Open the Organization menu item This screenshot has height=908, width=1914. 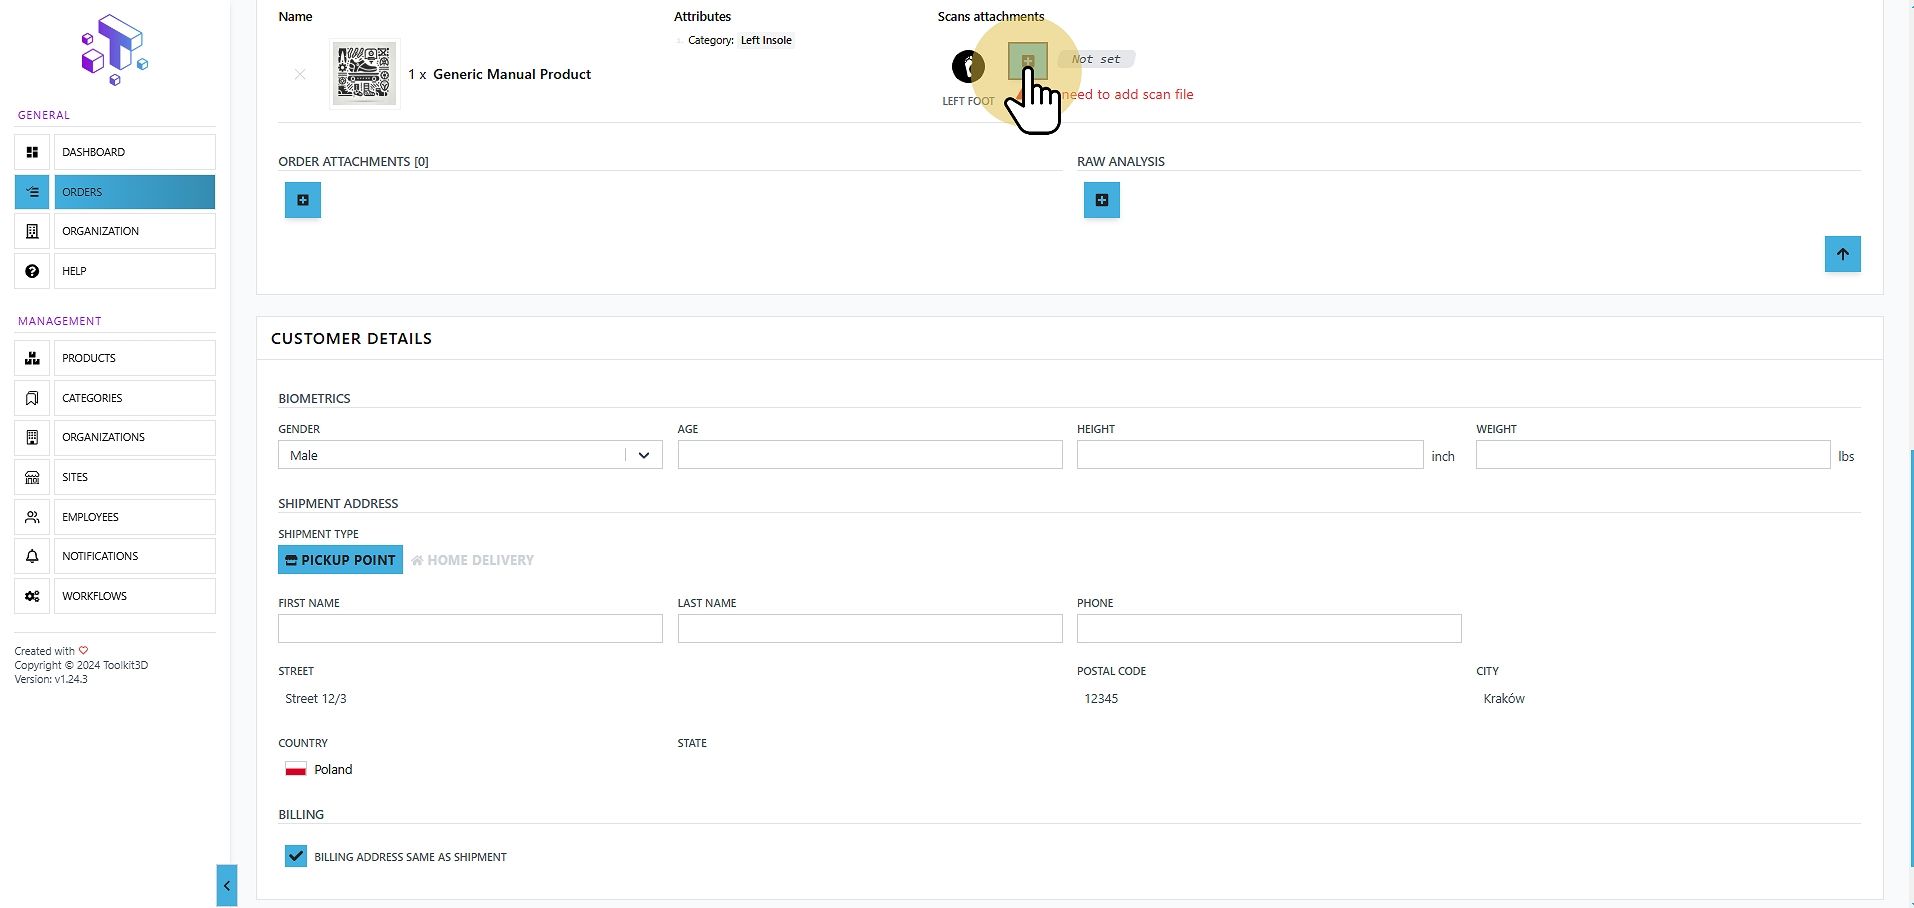[135, 231]
